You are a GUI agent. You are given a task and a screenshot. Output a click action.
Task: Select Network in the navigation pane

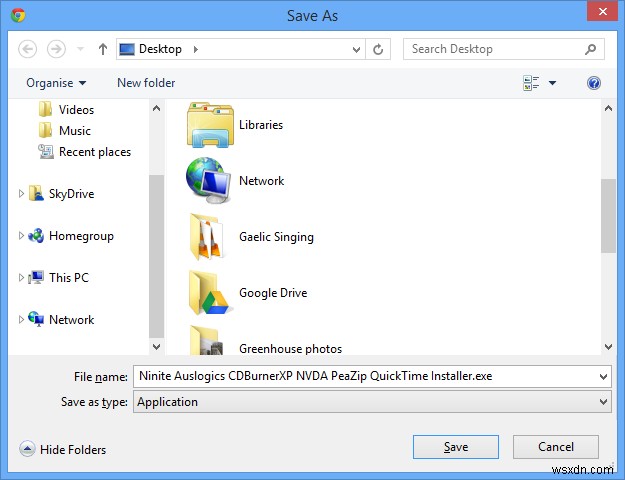72,320
